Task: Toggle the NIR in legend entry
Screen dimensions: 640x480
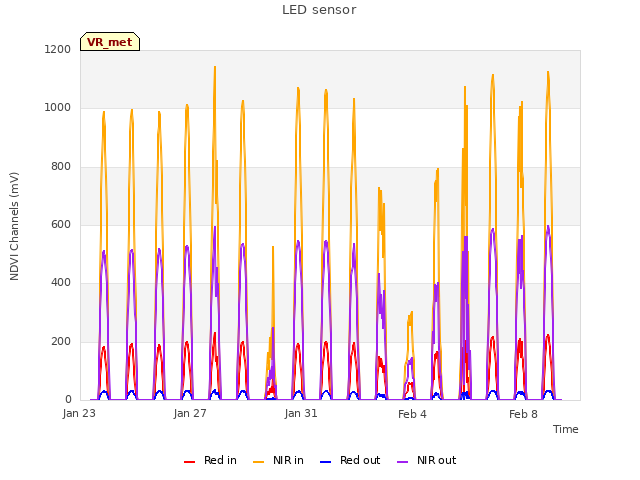Action: [278, 460]
